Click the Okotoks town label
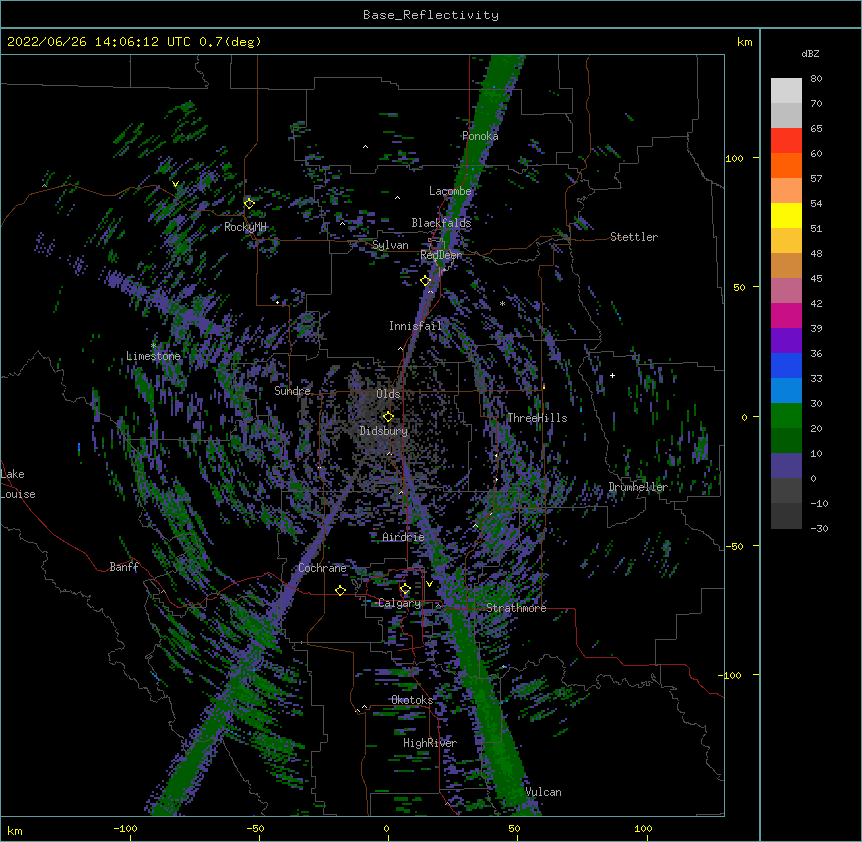 click(x=412, y=700)
